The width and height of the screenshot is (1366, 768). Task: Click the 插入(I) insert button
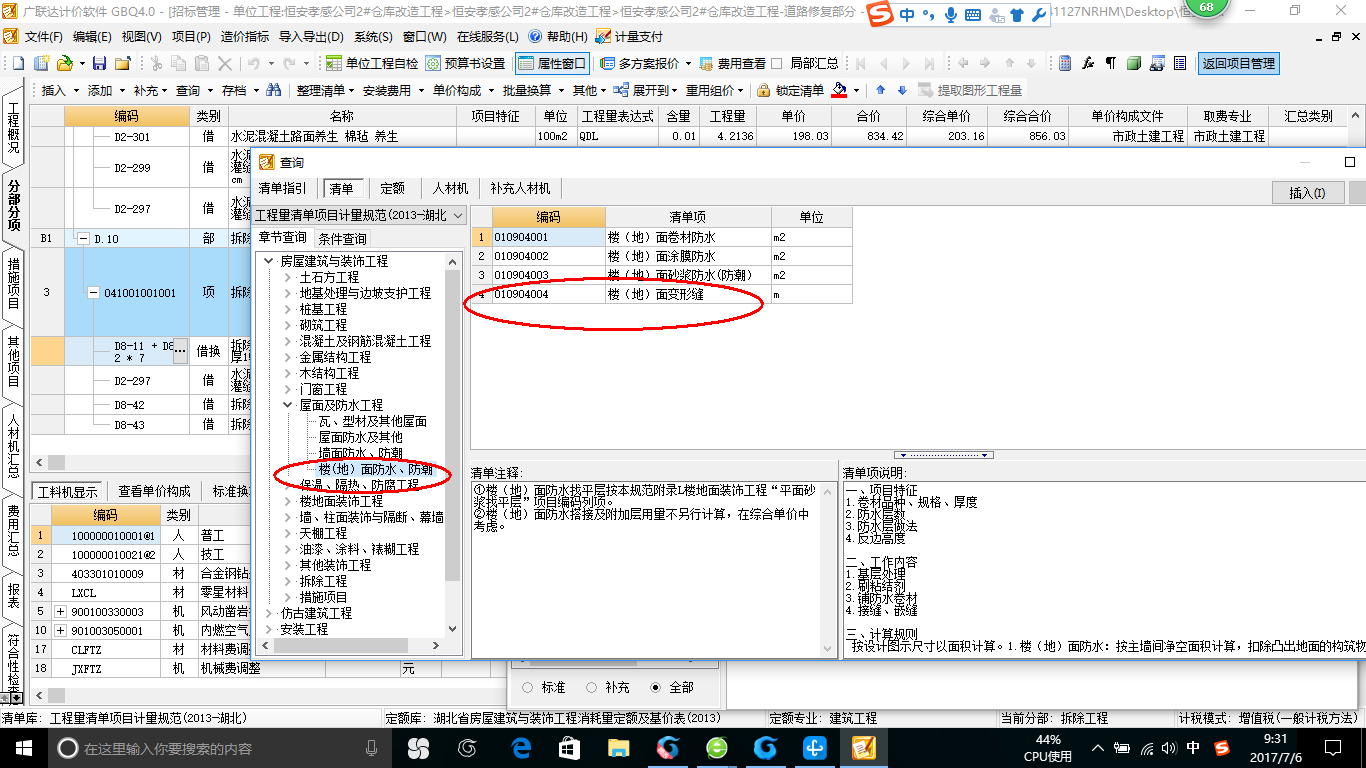(1307, 193)
